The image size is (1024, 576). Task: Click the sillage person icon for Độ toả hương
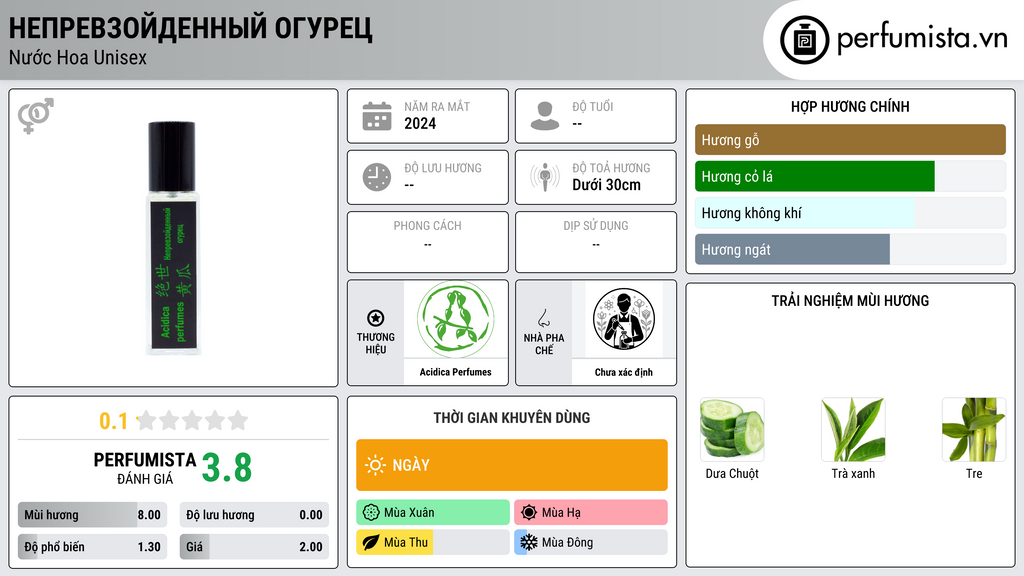pyautogui.click(x=545, y=177)
